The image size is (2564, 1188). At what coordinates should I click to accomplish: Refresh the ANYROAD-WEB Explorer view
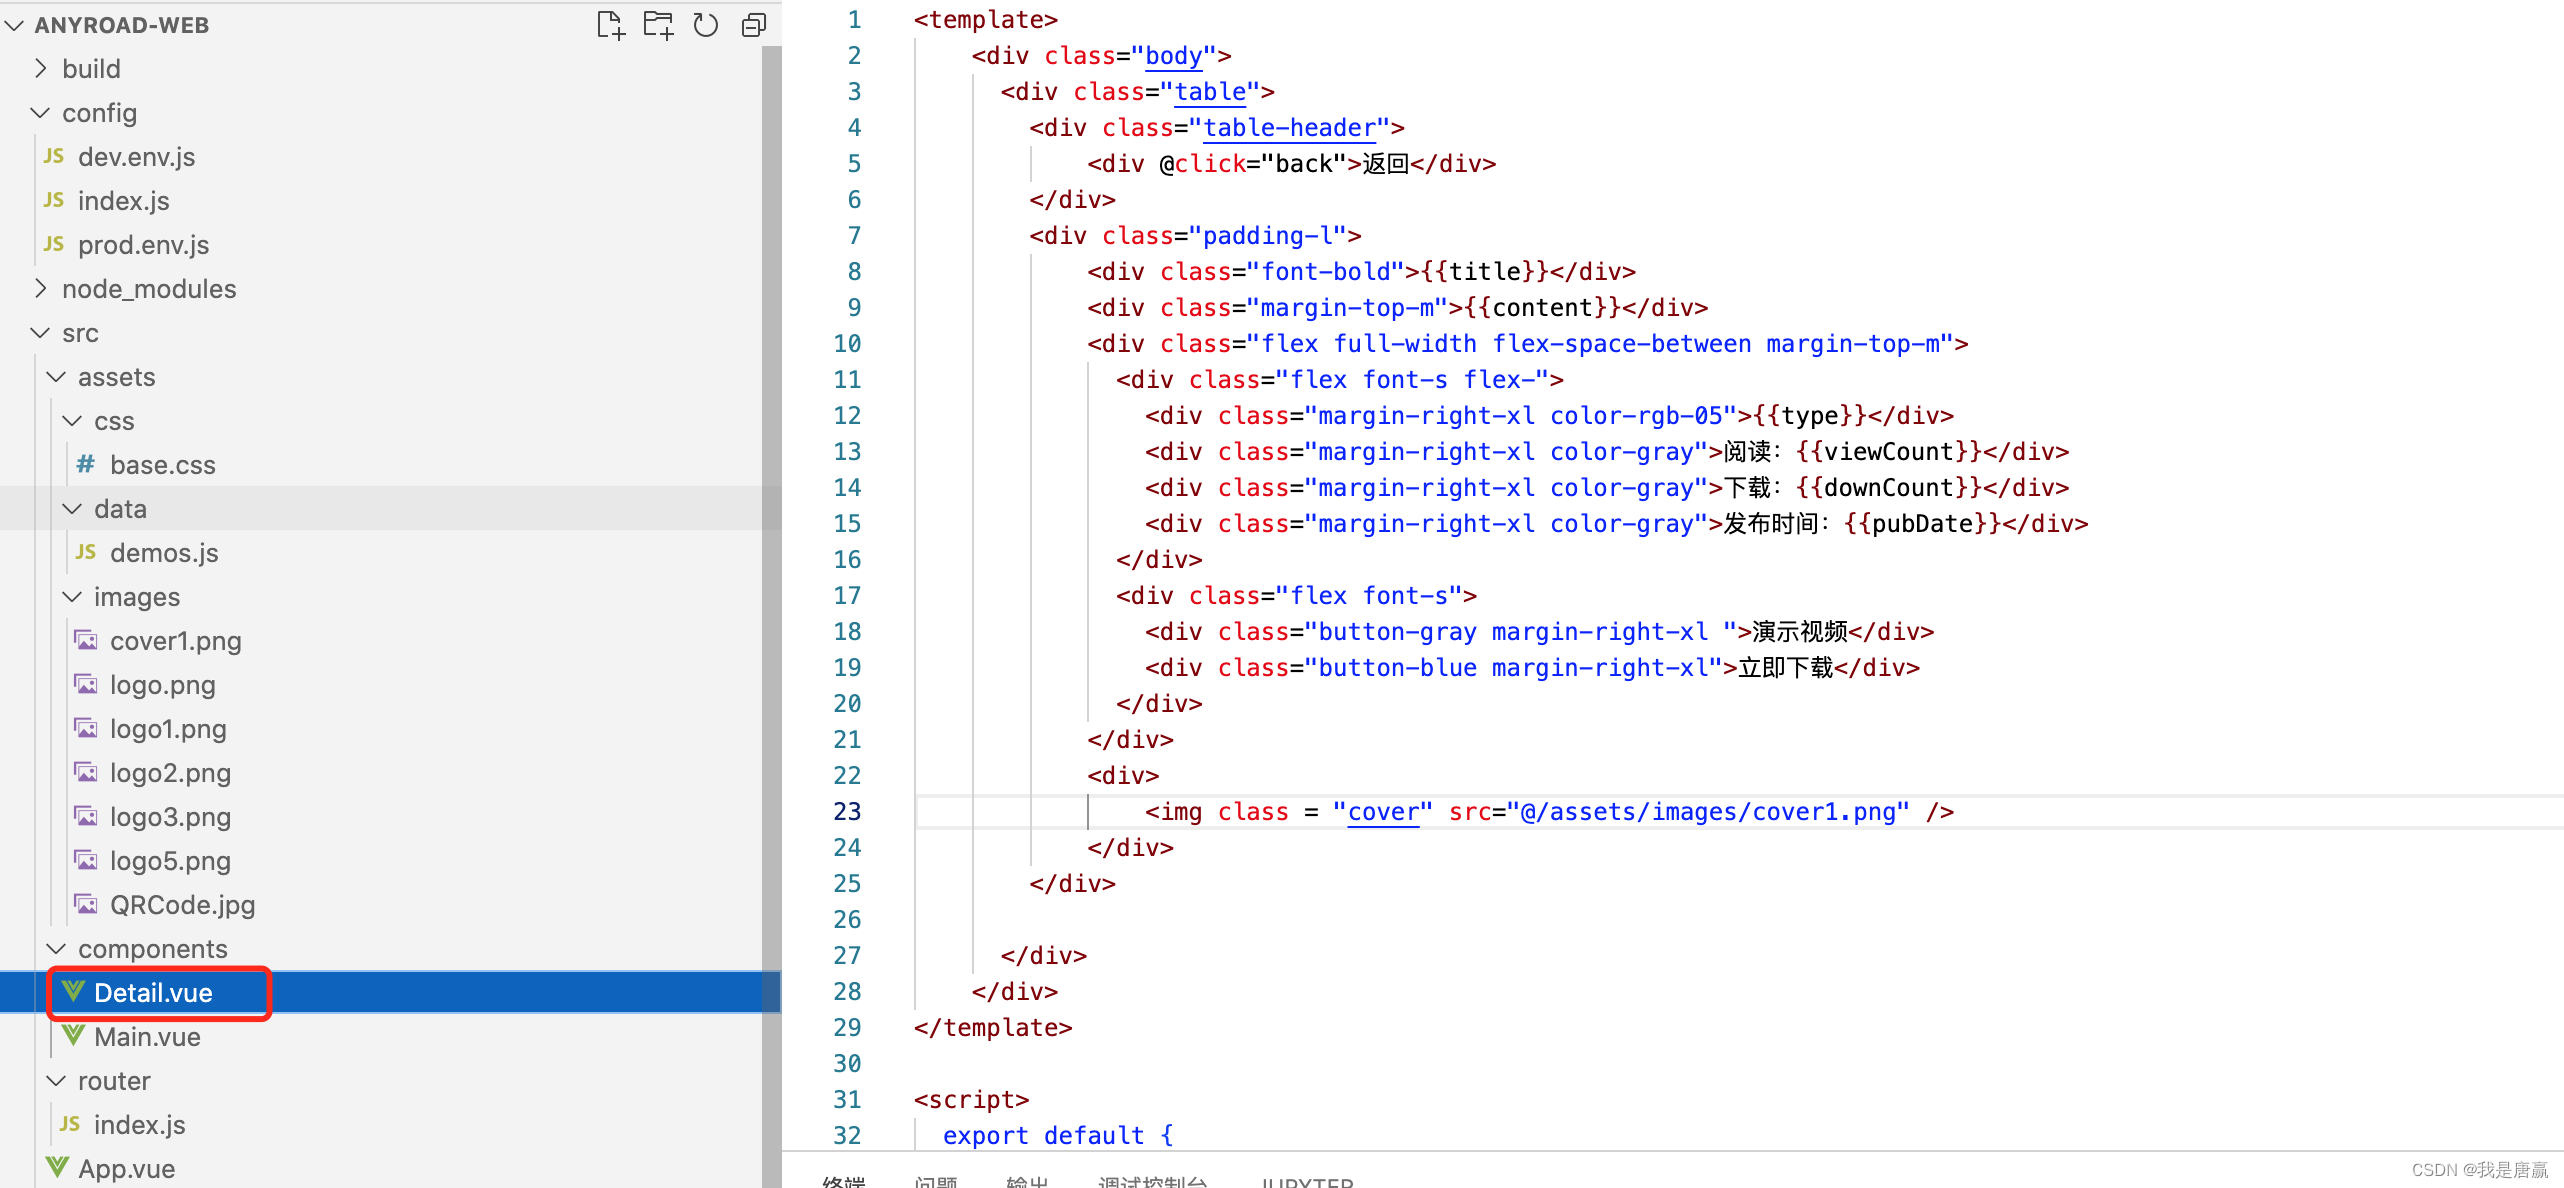click(706, 25)
